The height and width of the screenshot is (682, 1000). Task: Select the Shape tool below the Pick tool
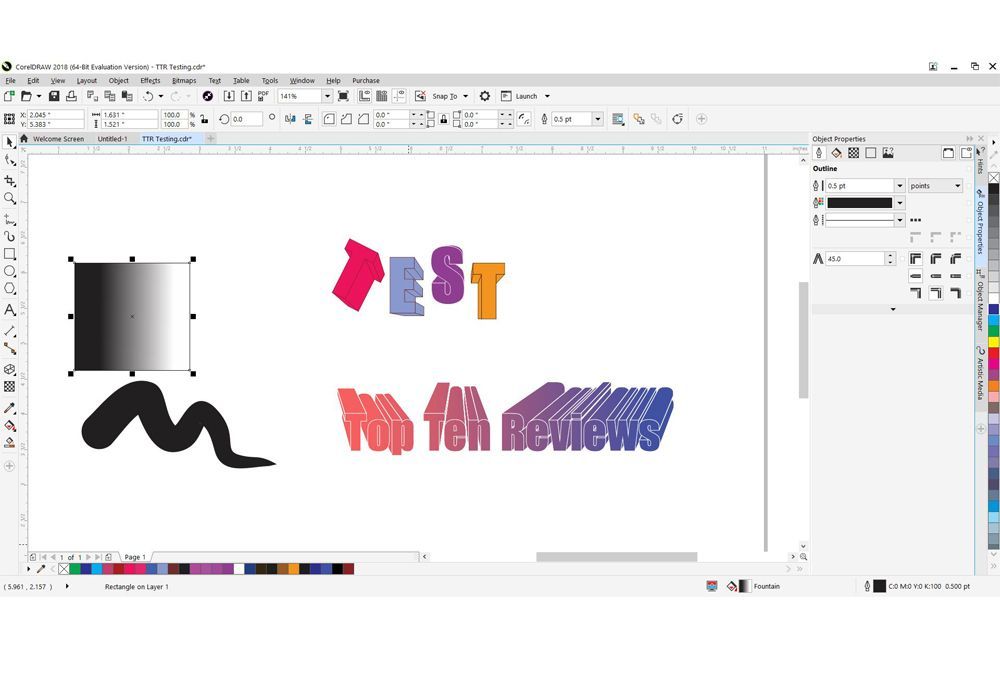pyautogui.click(x=10, y=162)
